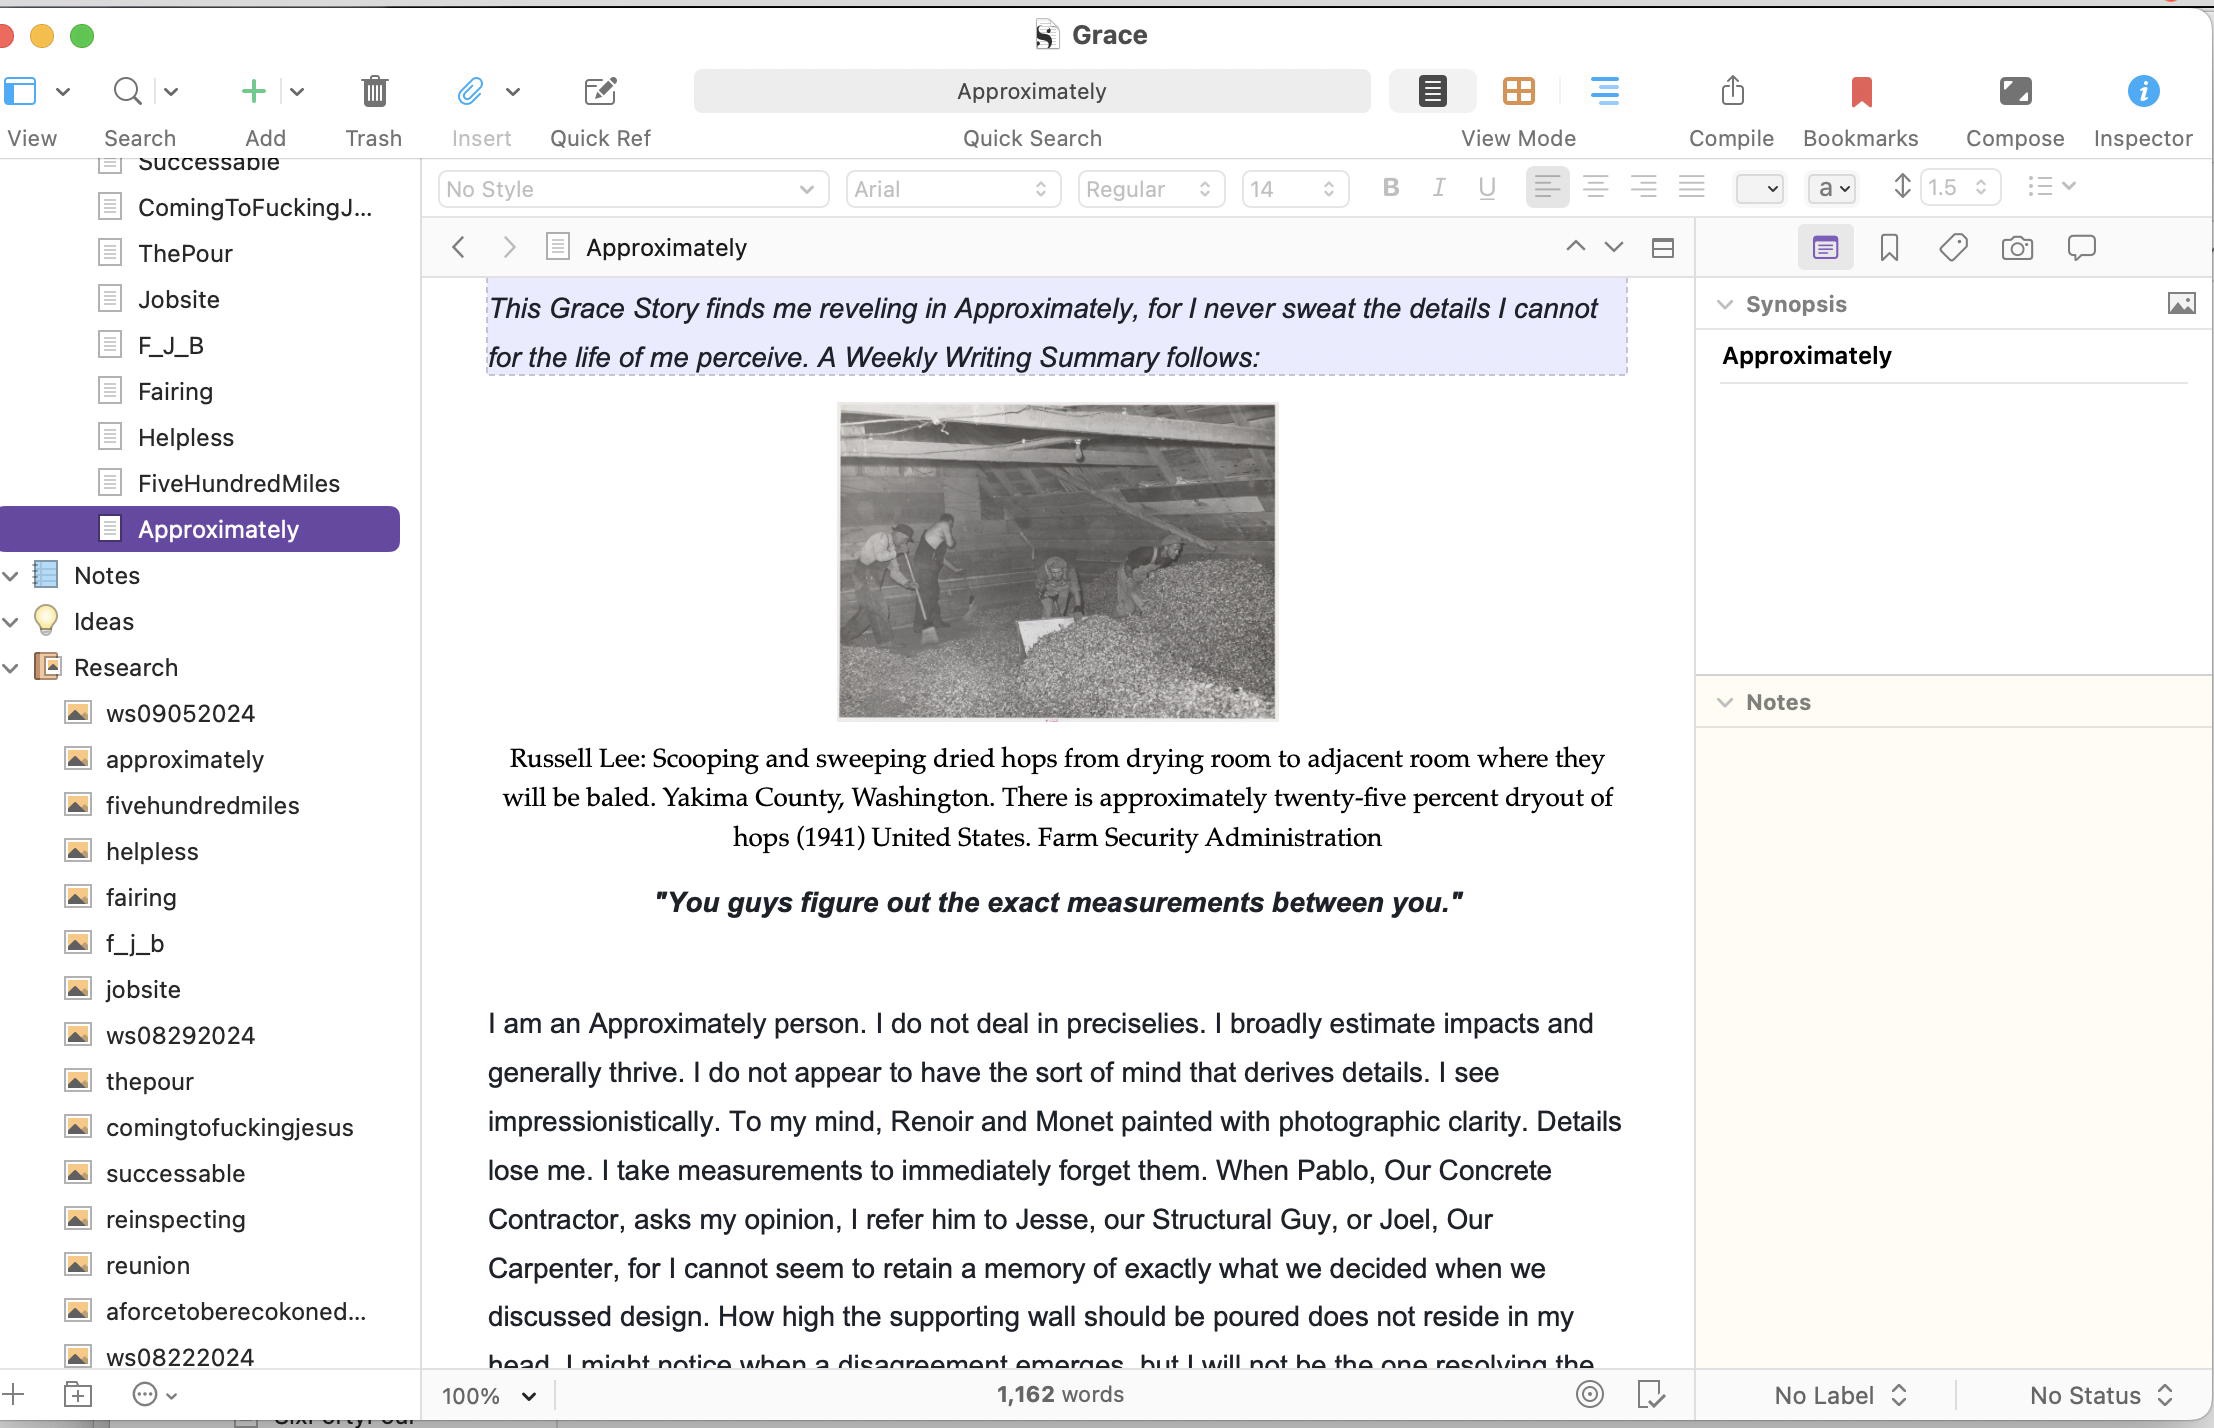Open the line spacing 1.5 dropdown
Viewport: 2214px width, 1428px height.
[1959, 187]
